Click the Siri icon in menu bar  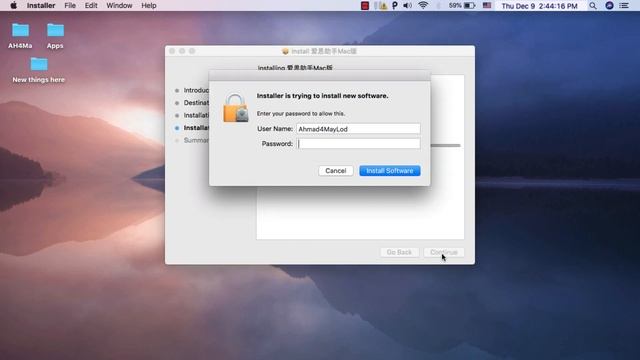coord(609,5)
